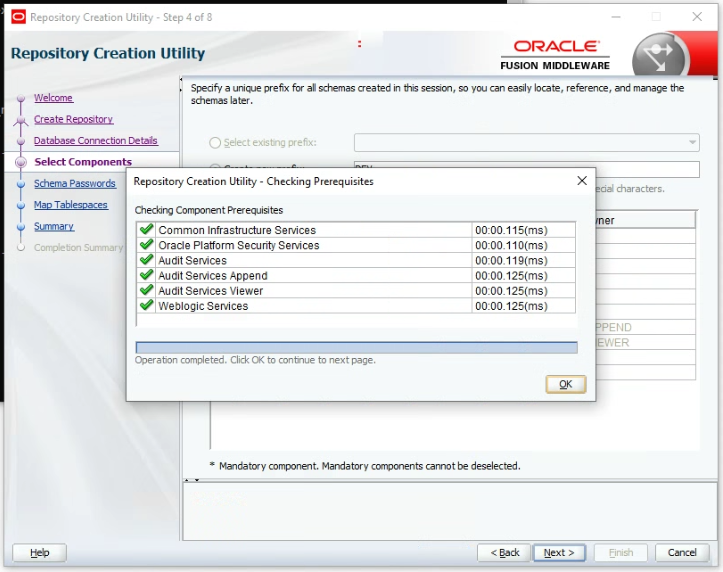This screenshot has height=572, width=723.
Task: Click 'Operation completed' status message
Action: 255,360
